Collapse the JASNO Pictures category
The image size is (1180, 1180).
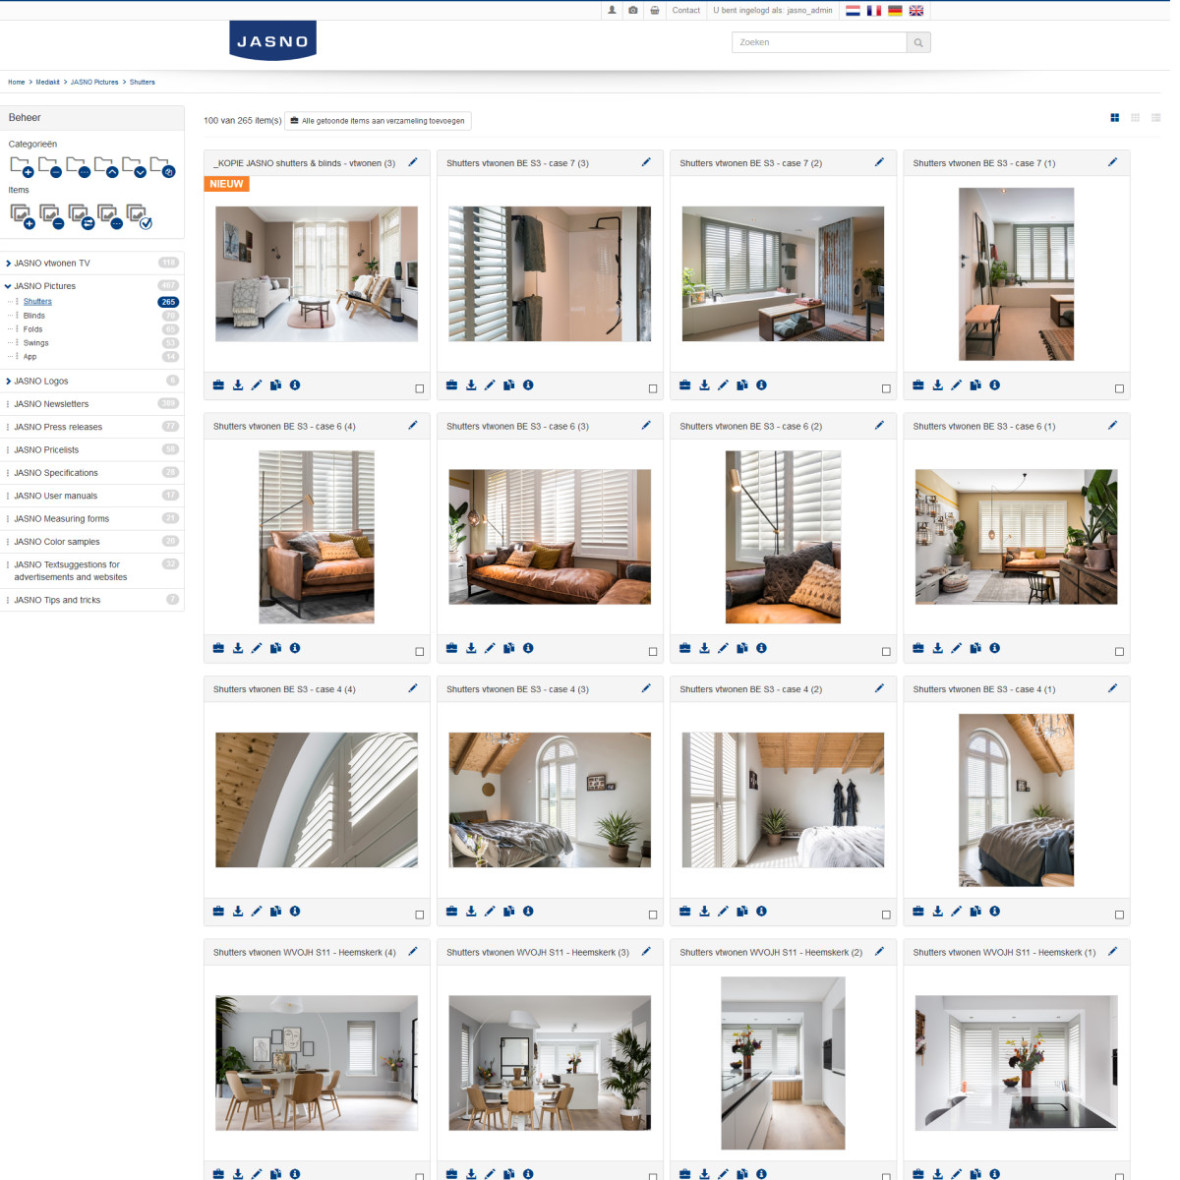9,286
